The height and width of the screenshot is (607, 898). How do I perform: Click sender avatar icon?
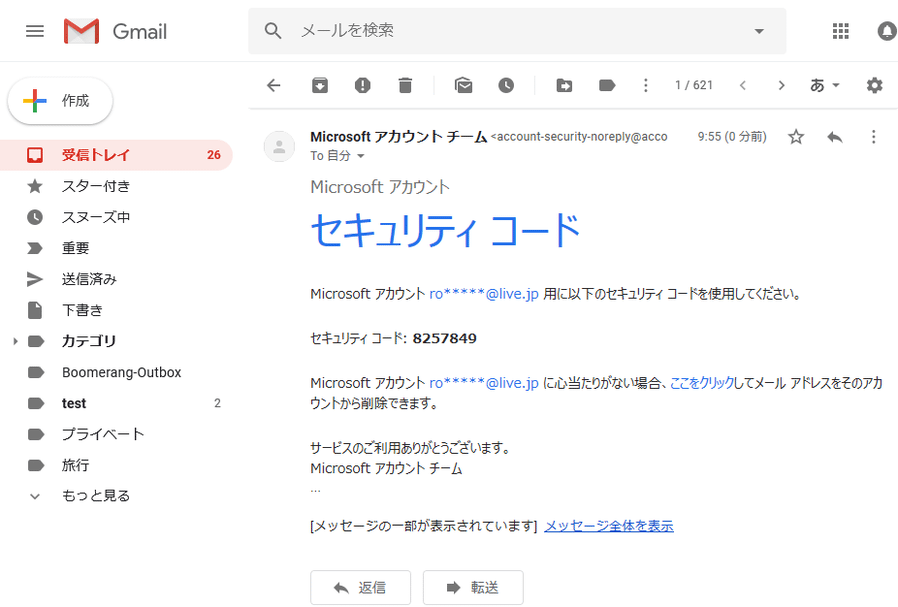(279, 147)
